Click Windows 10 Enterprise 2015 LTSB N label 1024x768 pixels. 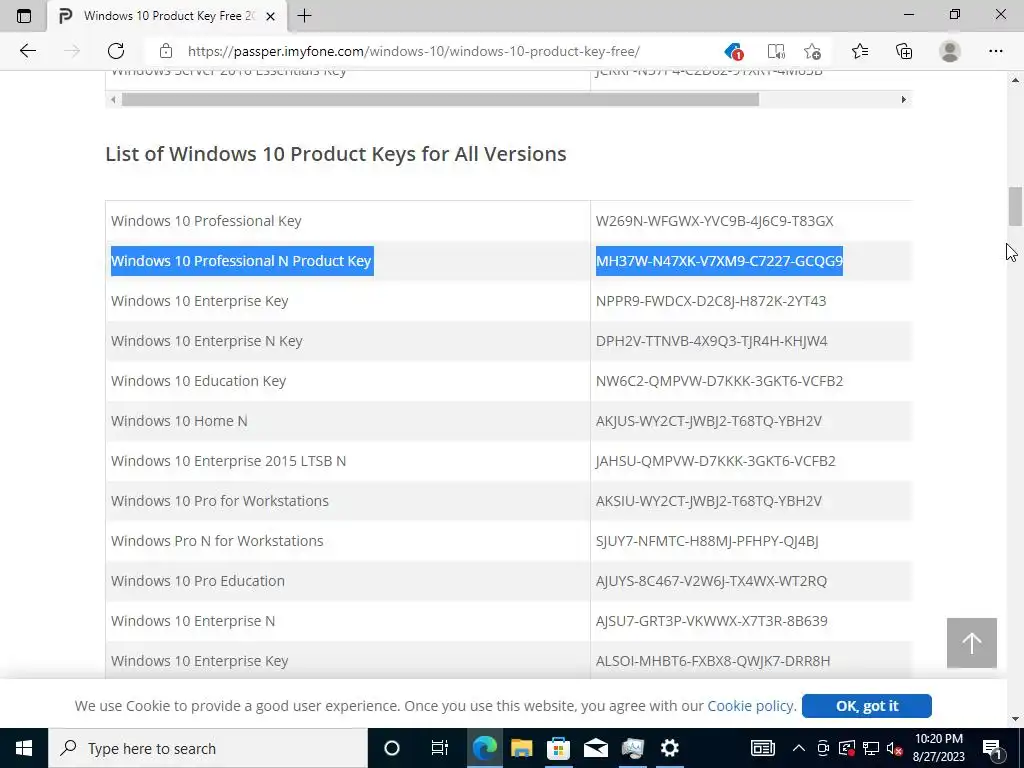click(229, 460)
